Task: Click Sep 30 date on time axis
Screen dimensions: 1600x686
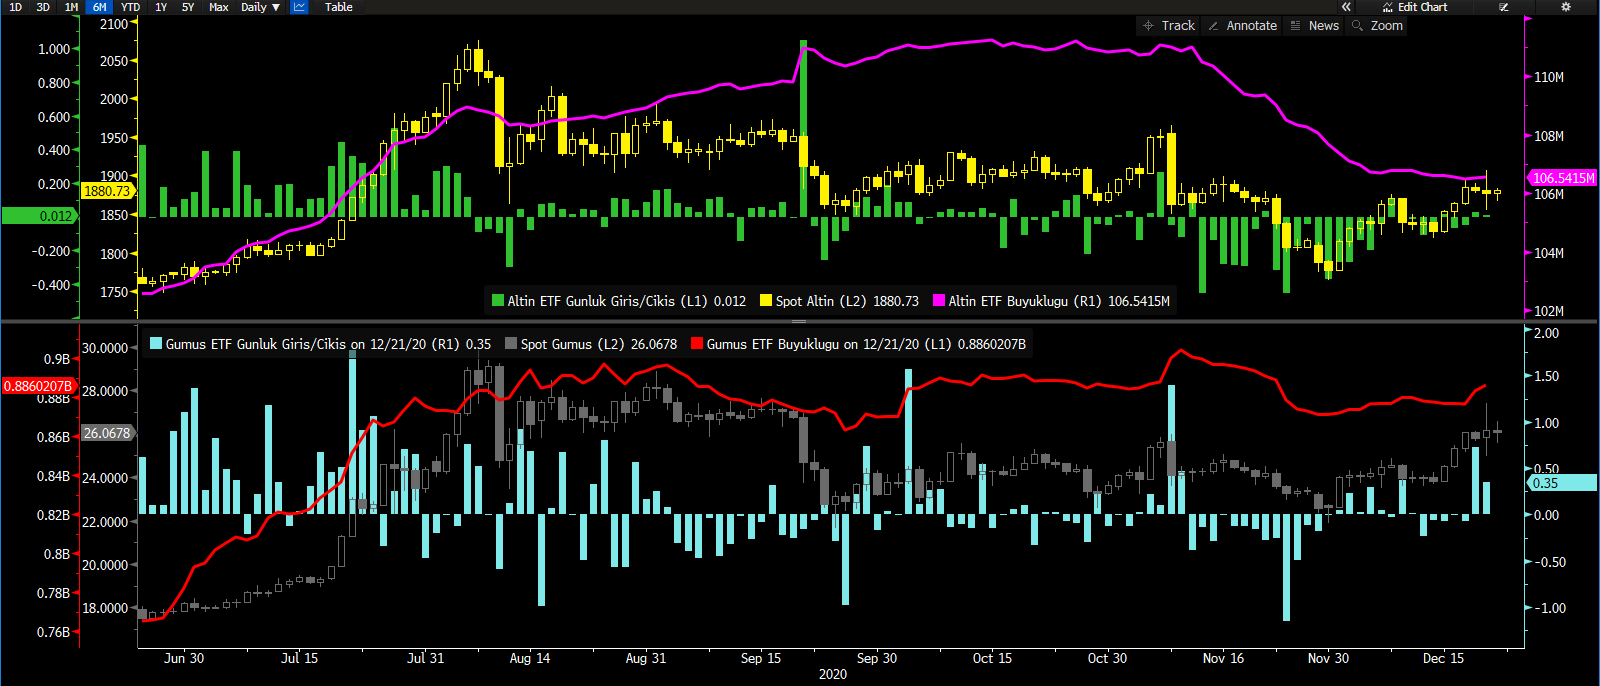Action: click(877, 658)
